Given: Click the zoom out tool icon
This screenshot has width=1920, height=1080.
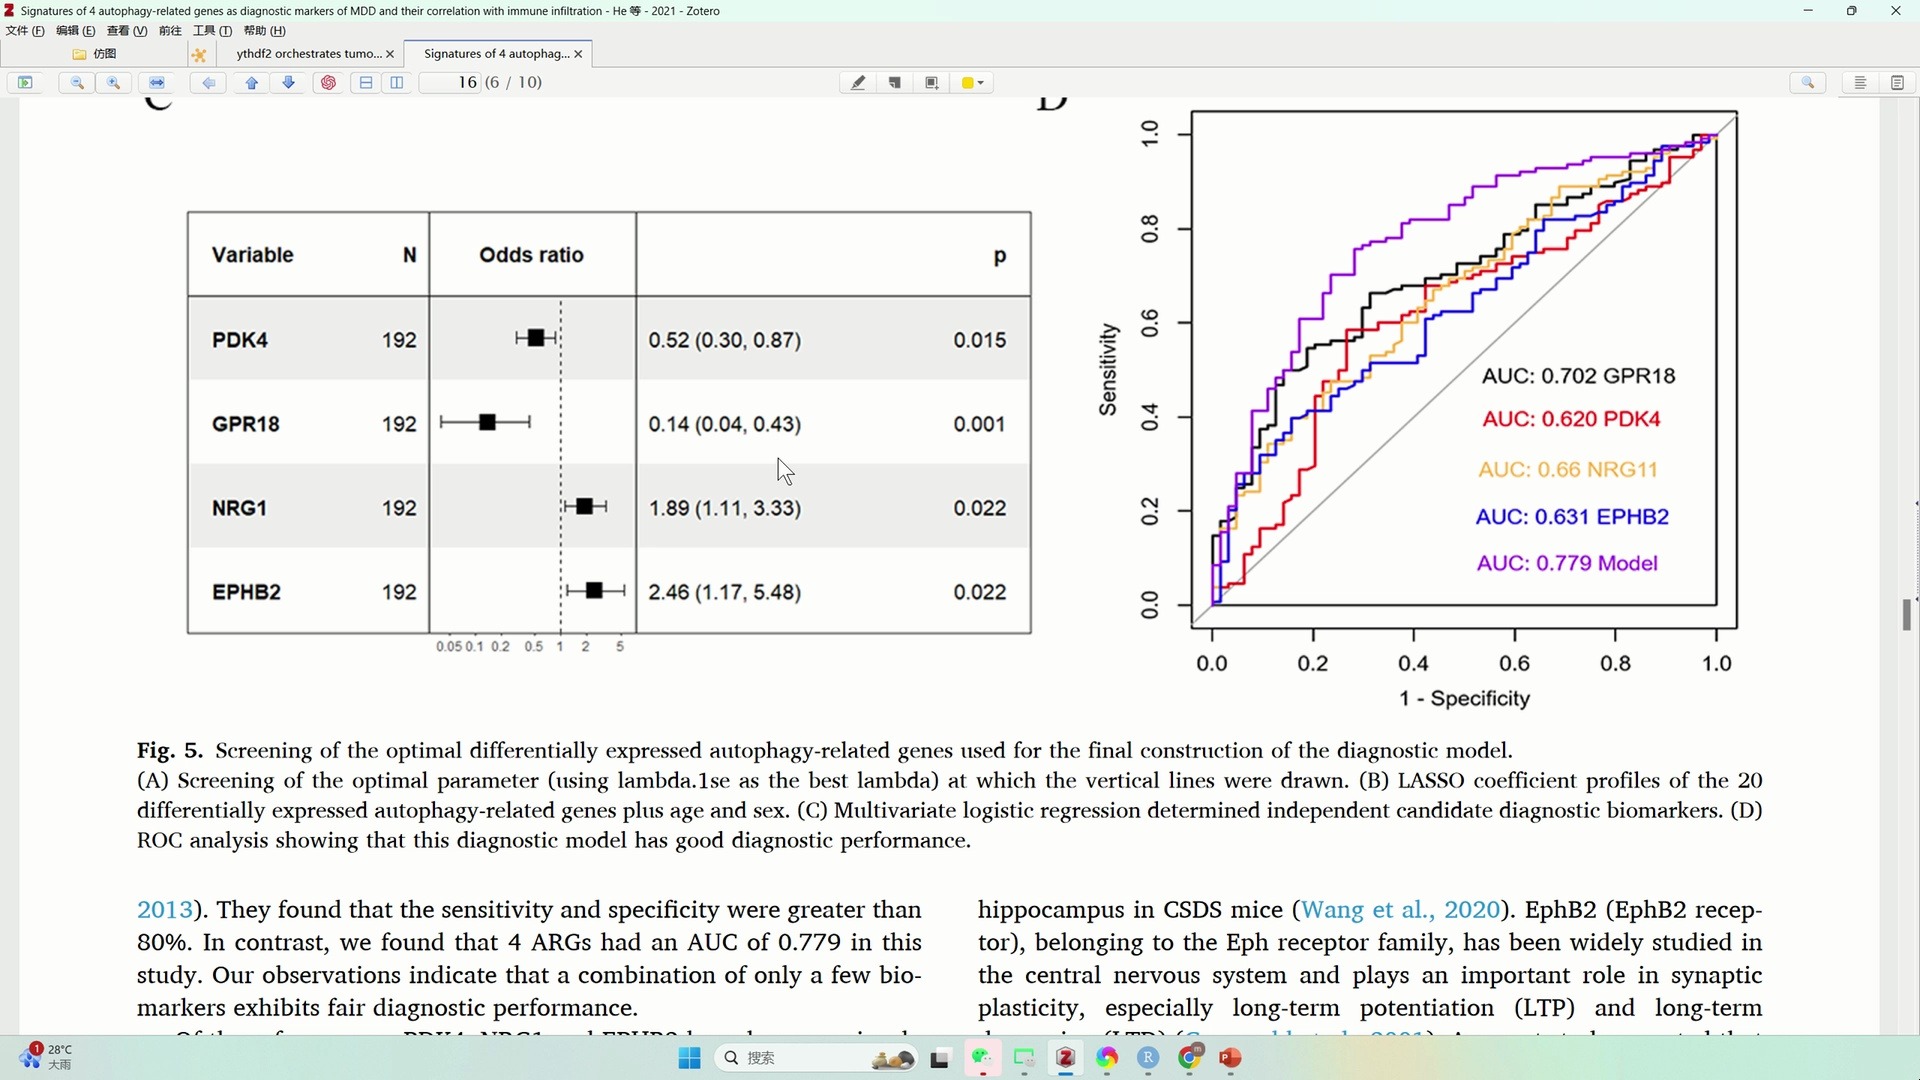Looking at the screenshot, I should point(75,82).
